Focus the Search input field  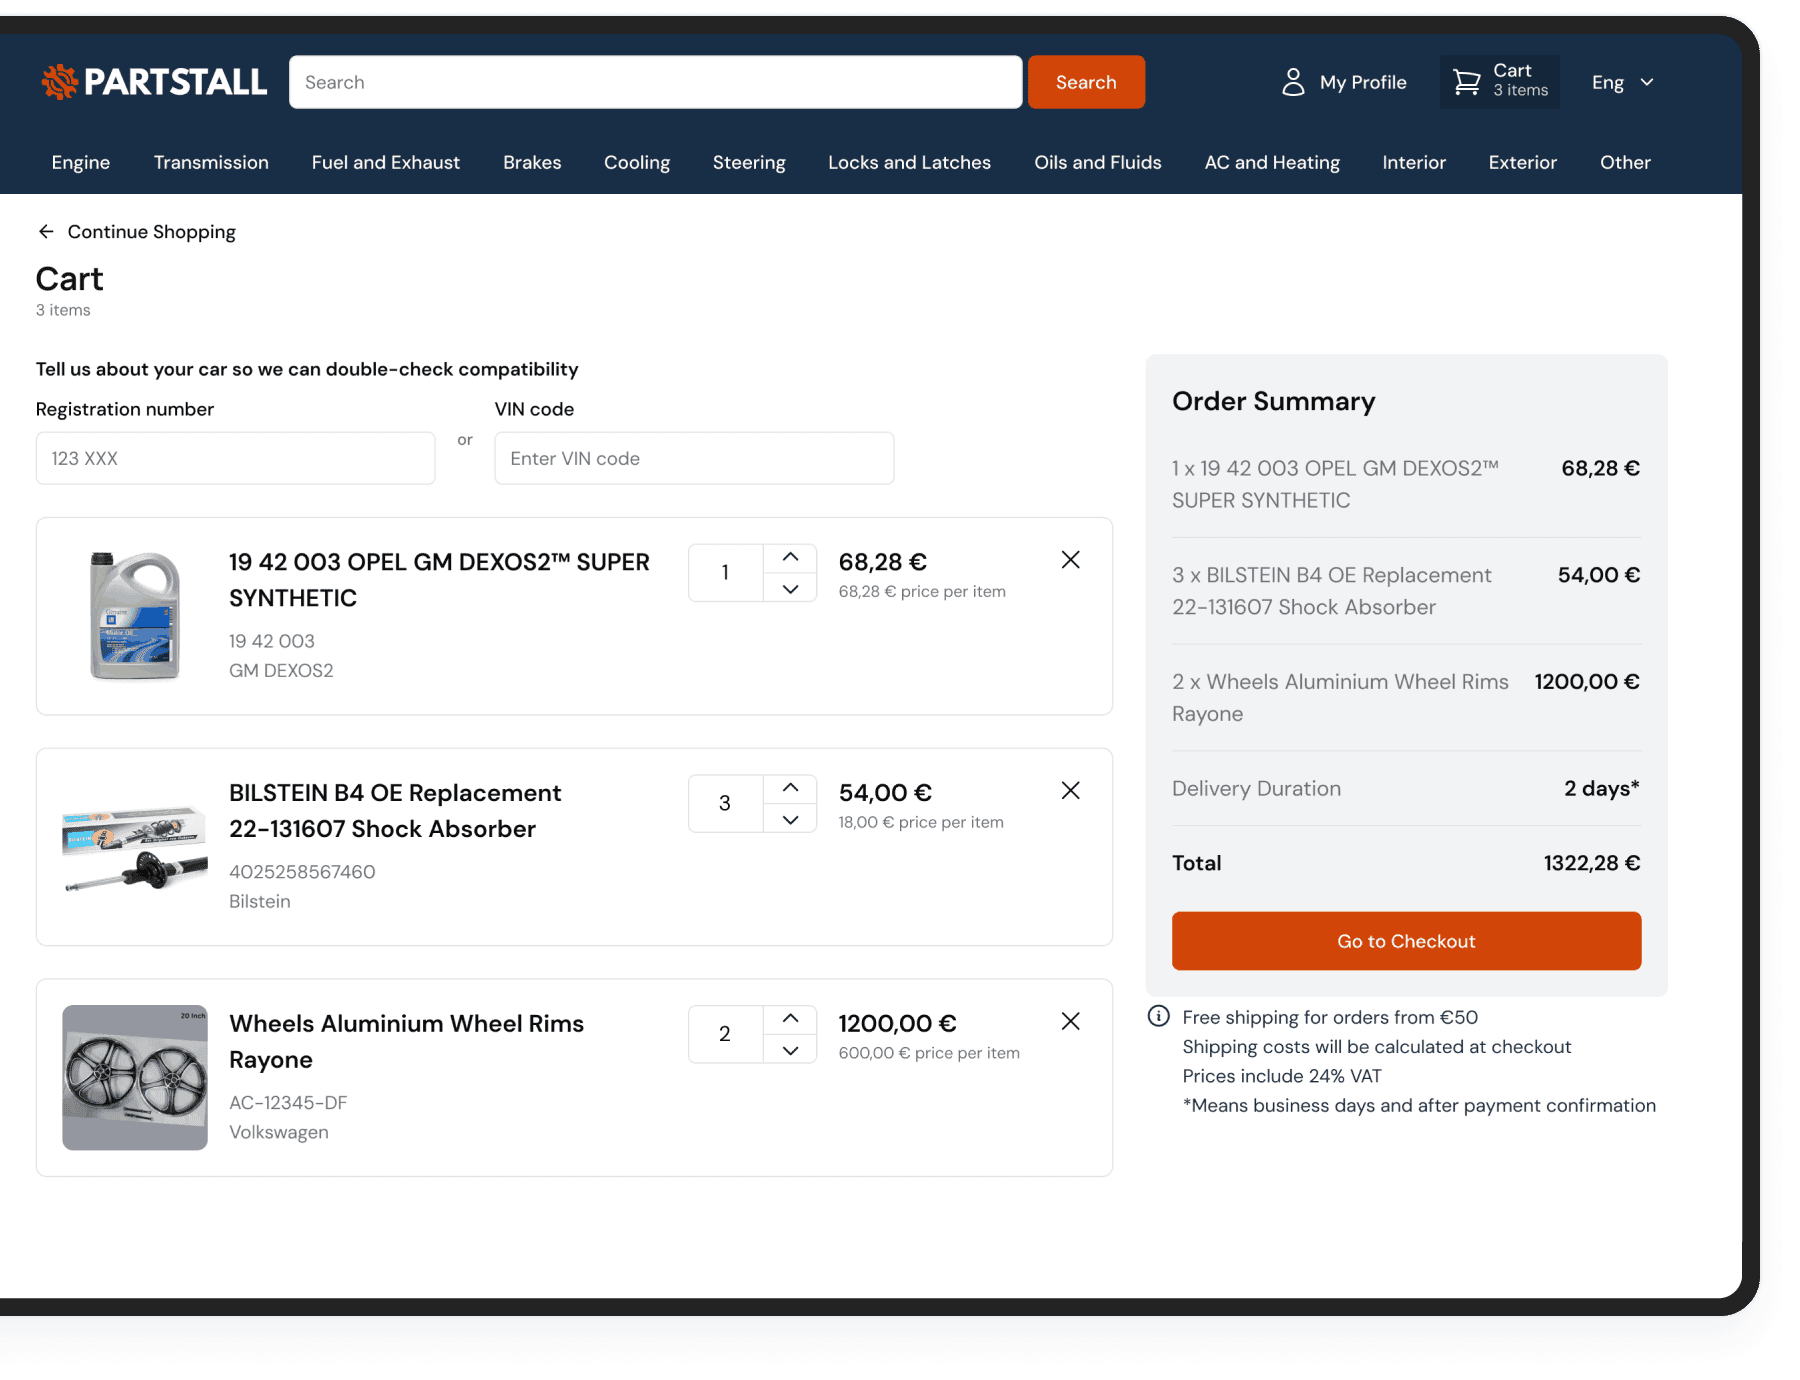pyautogui.click(x=656, y=82)
